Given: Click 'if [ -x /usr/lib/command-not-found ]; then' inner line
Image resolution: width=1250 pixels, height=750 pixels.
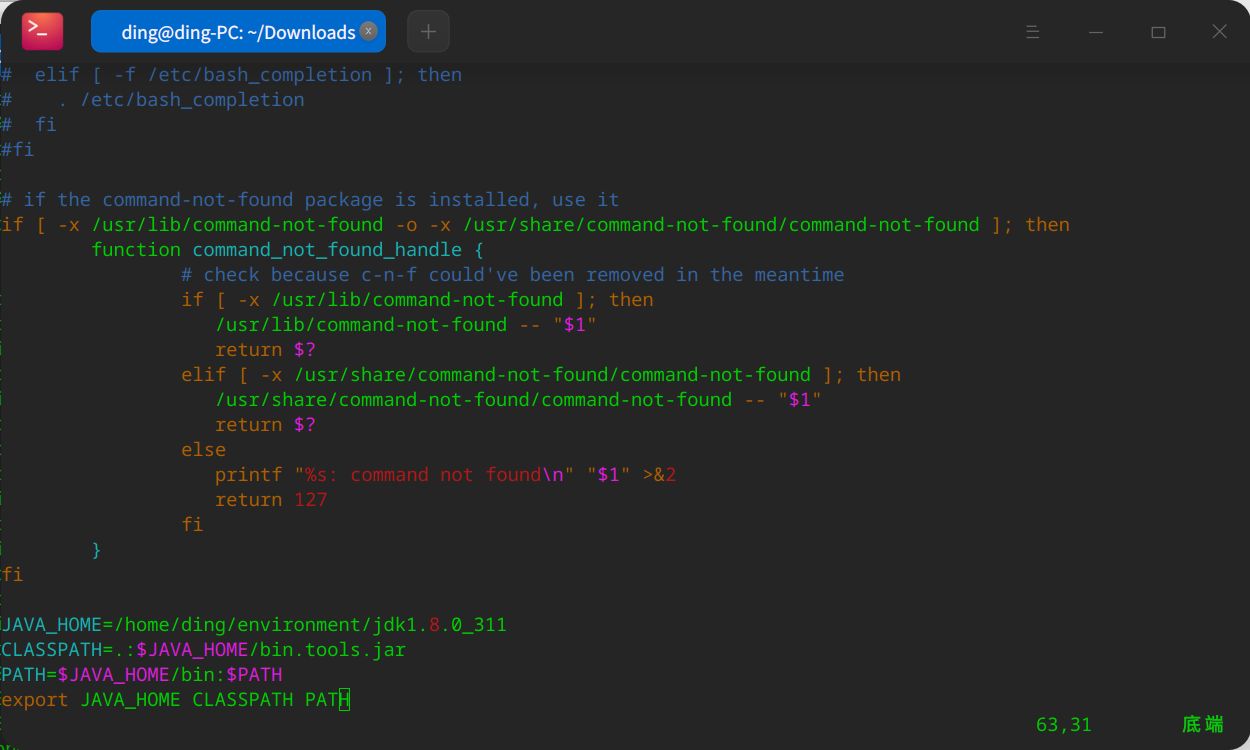Looking at the screenshot, I should click(x=417, y=300).
